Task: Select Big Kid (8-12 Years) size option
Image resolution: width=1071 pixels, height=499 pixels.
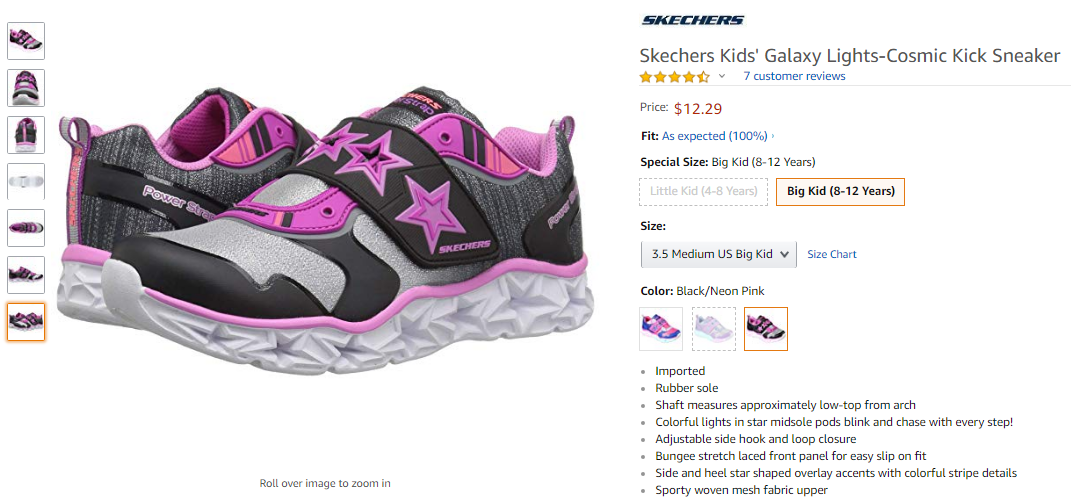Action: coord(840,191)
